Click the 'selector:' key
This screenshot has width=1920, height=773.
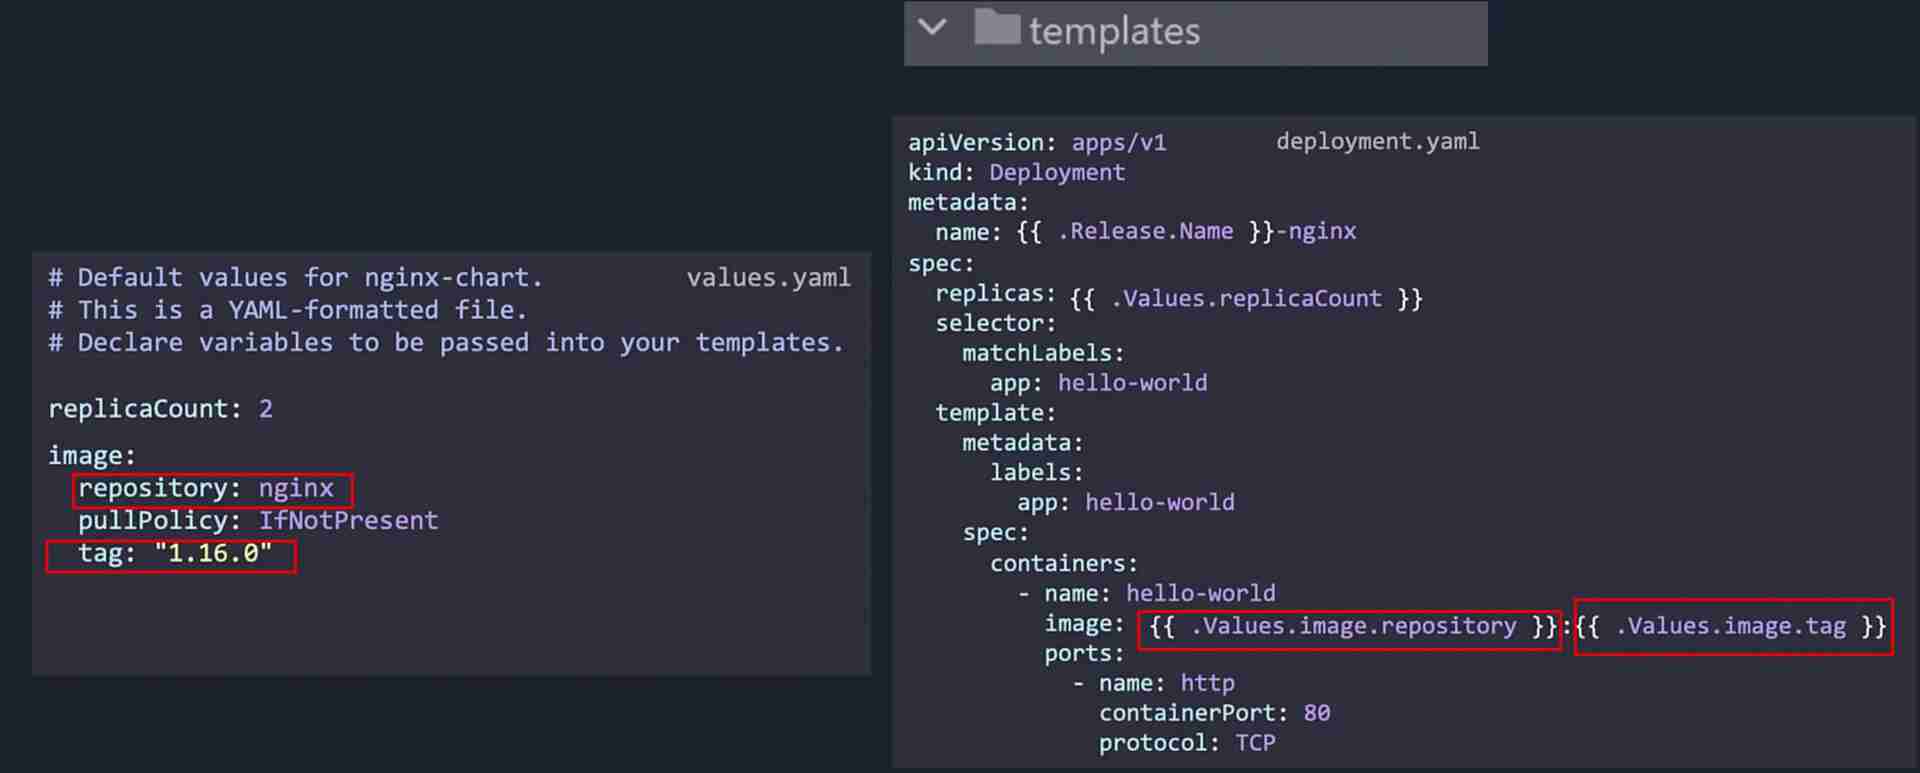pos(995,323)
